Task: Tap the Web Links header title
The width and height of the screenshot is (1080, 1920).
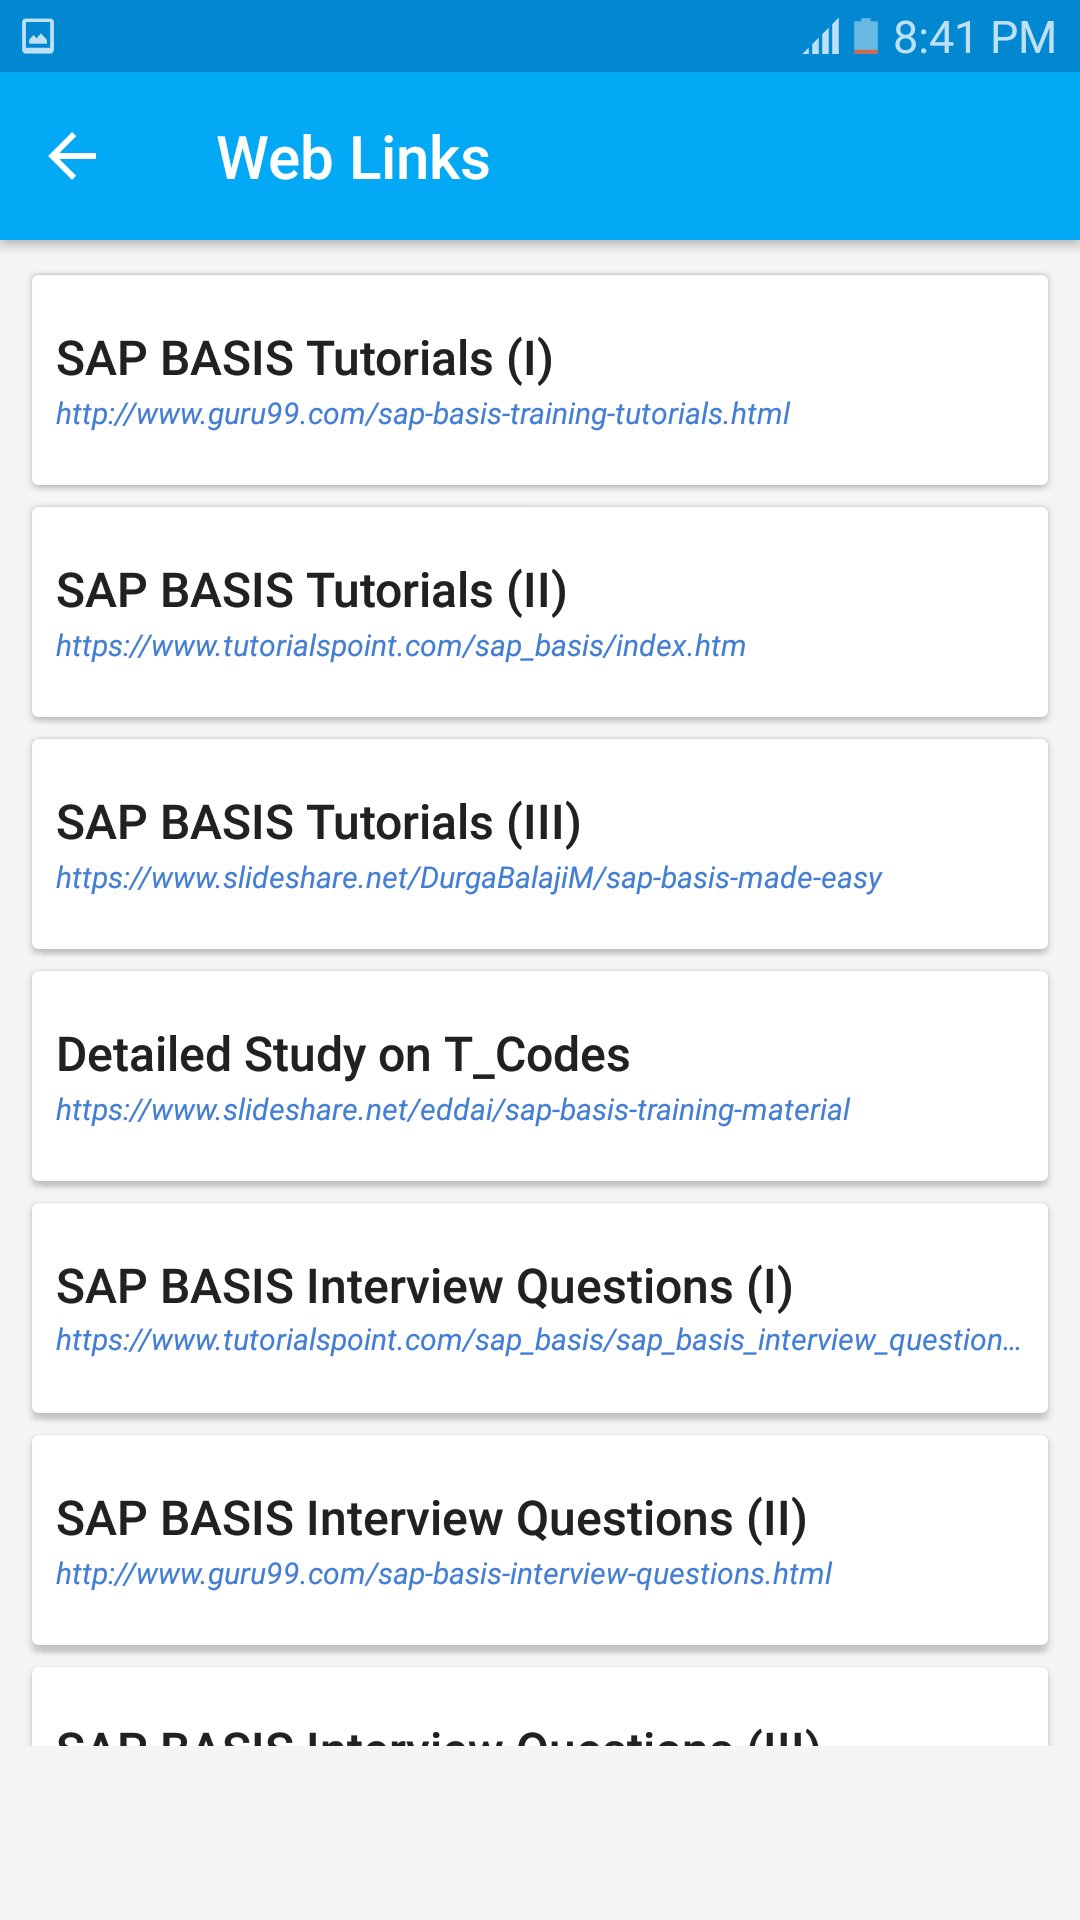Action: pos(353,158)
